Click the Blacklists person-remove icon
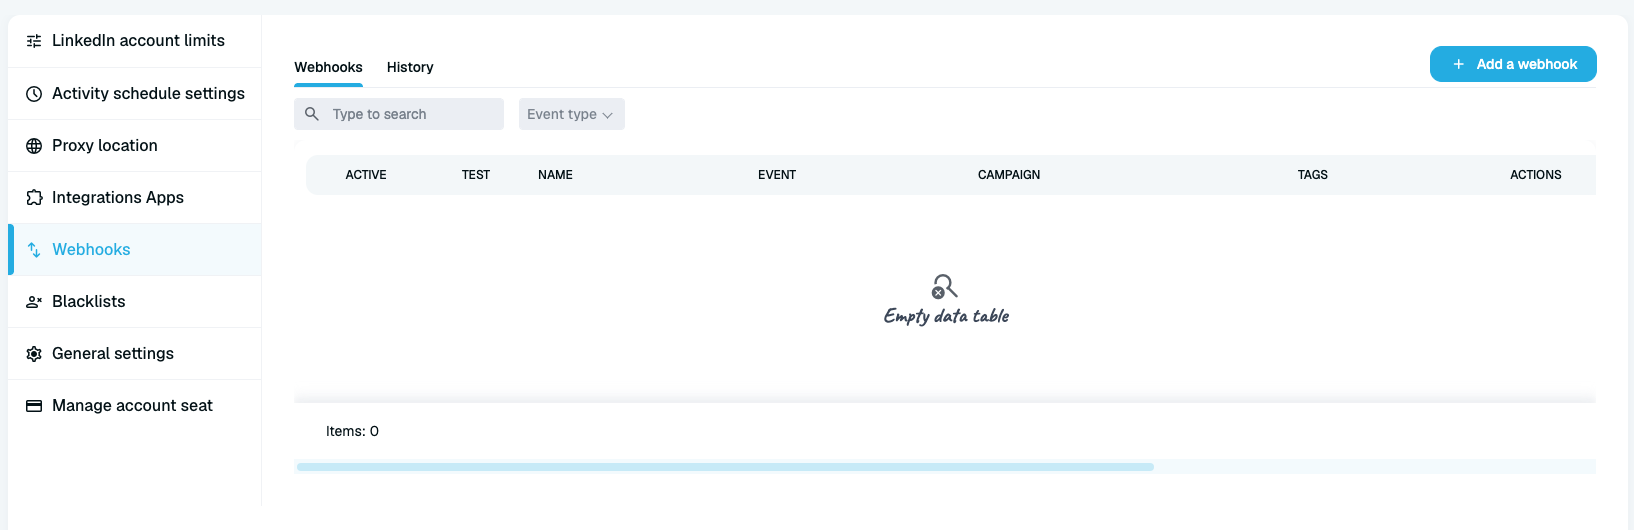Screen dimensions: 1634x530 (x=34, y=302)
